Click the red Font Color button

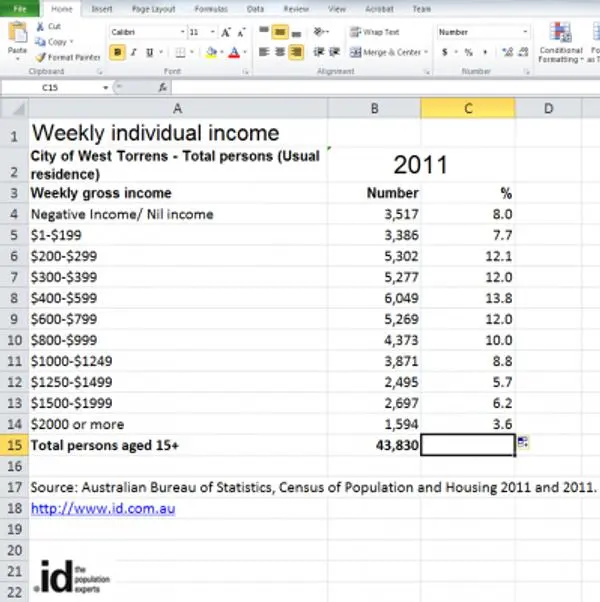coord(234,52)
